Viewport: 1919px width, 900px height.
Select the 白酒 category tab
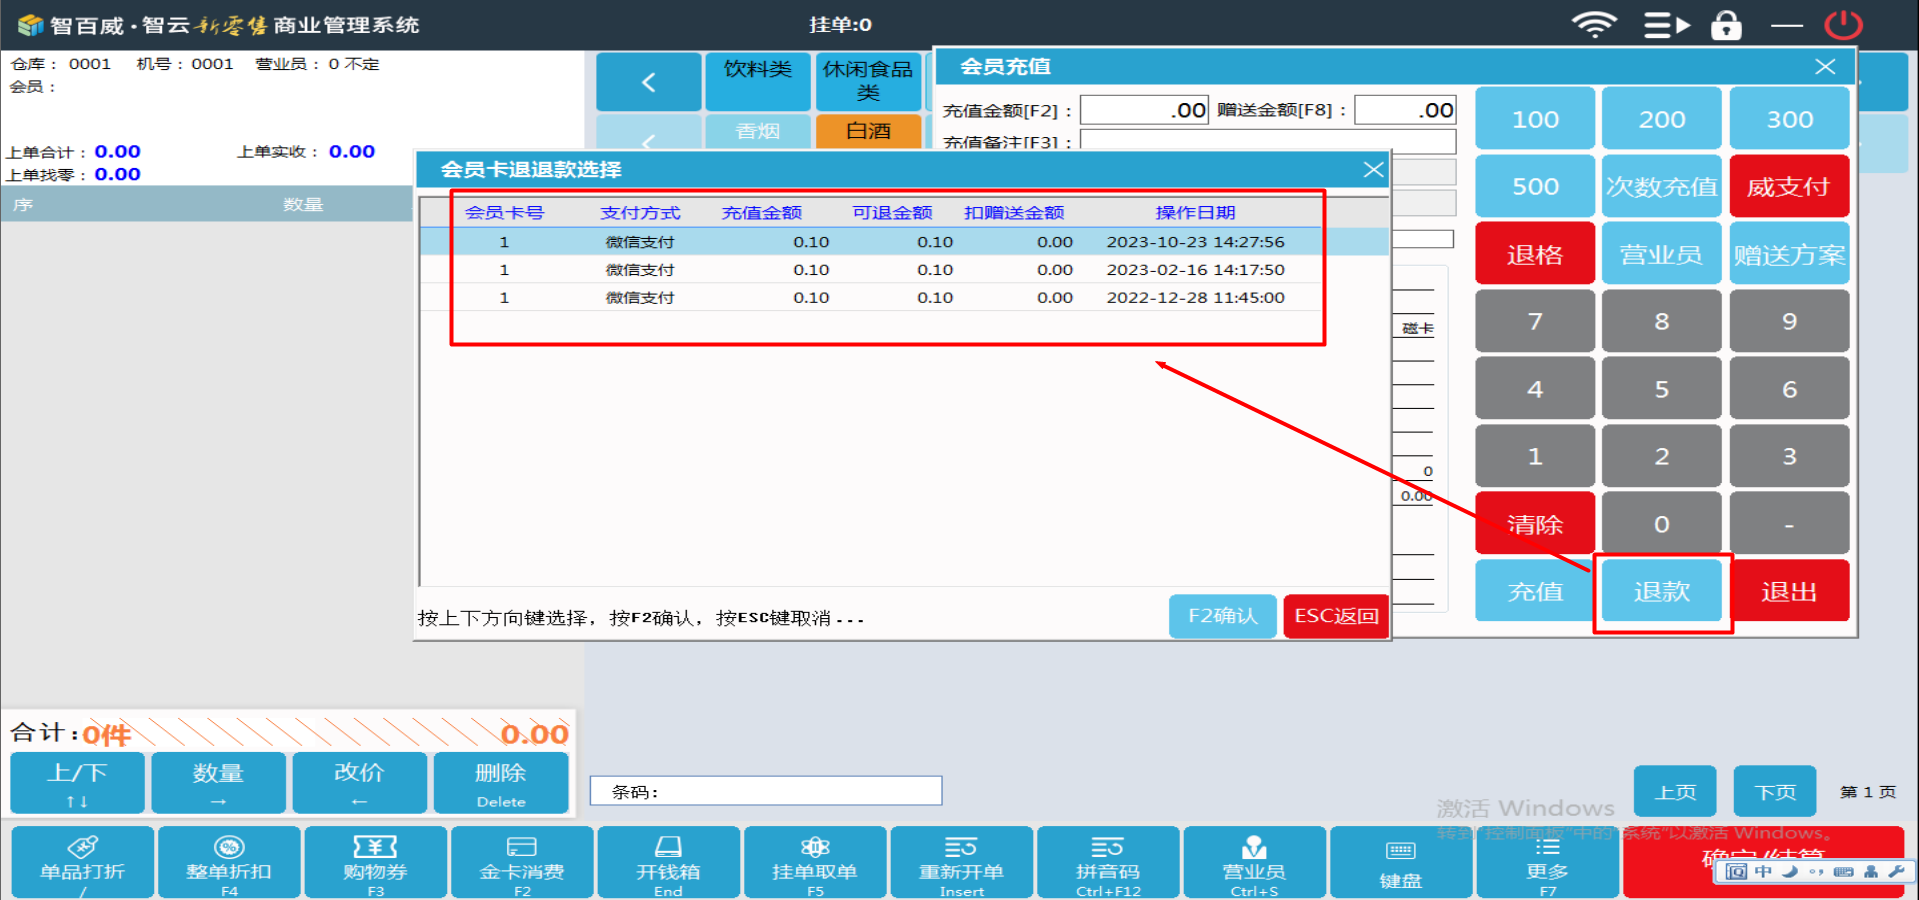867,131
